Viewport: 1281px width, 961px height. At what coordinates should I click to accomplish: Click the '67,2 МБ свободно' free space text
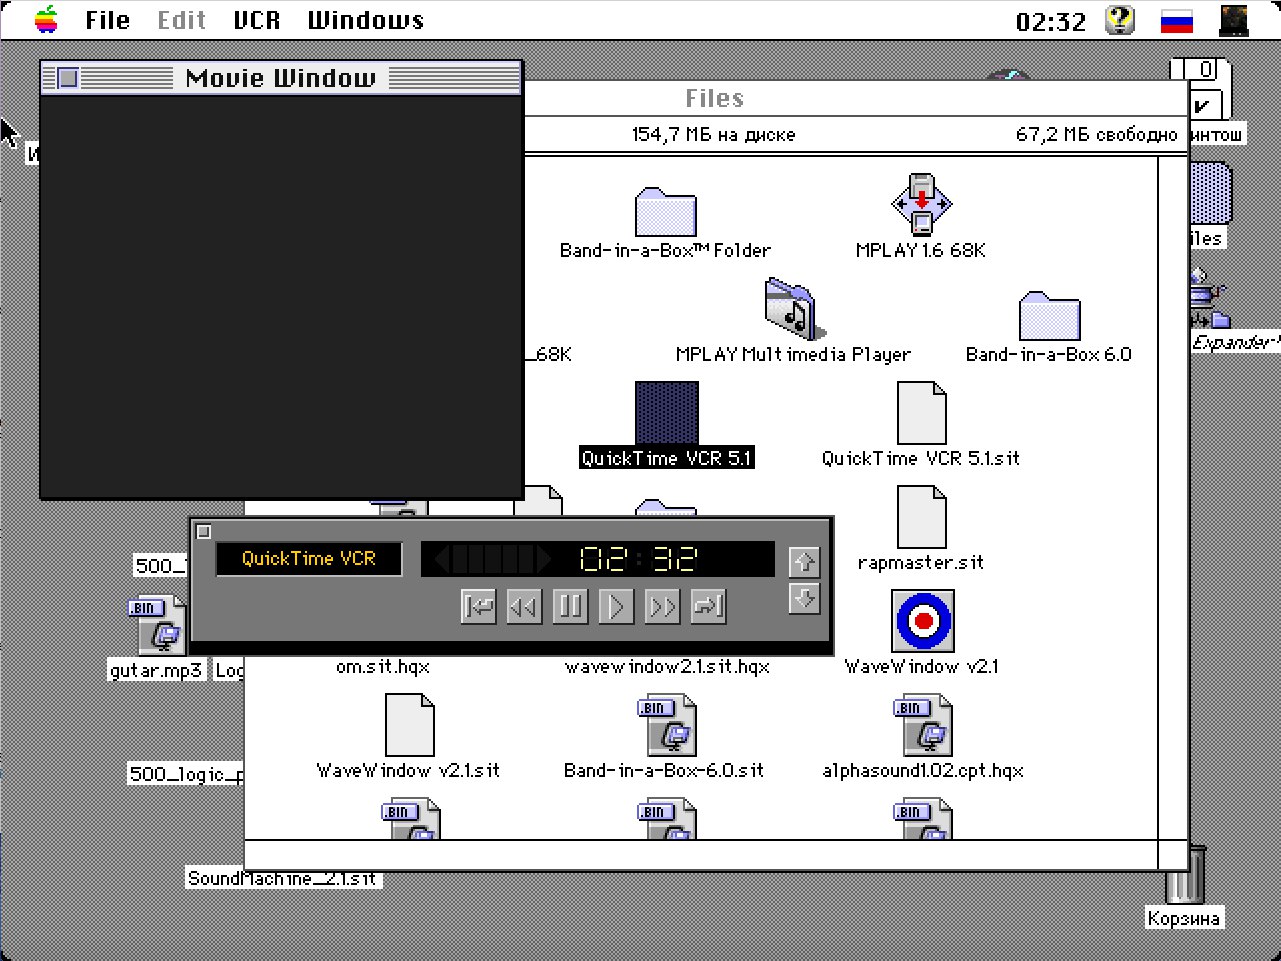1097,135
